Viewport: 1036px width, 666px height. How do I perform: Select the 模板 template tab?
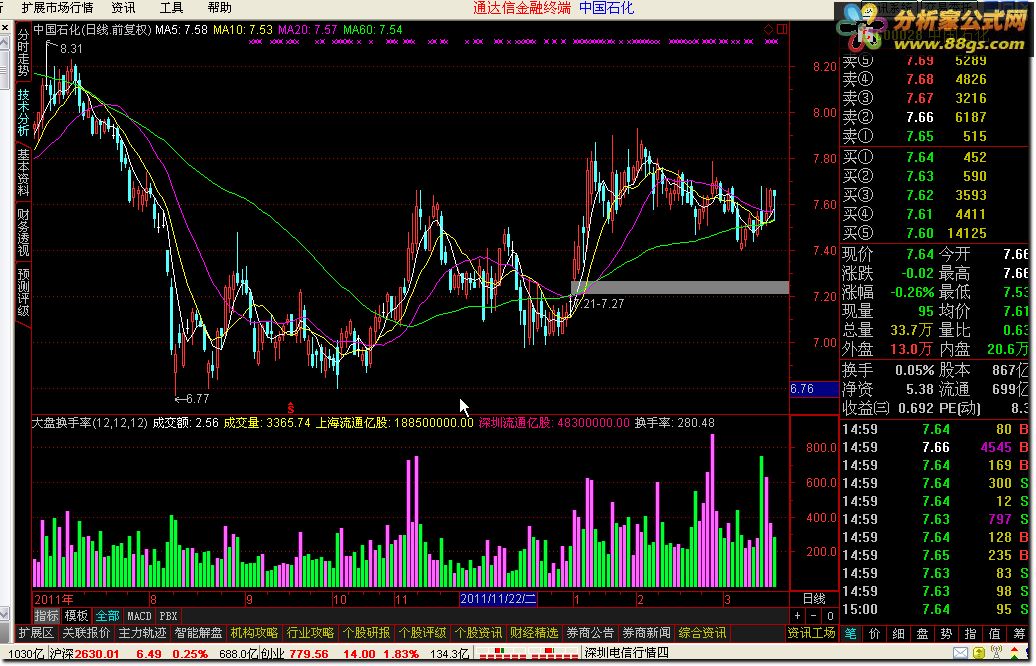coord(77,616)
